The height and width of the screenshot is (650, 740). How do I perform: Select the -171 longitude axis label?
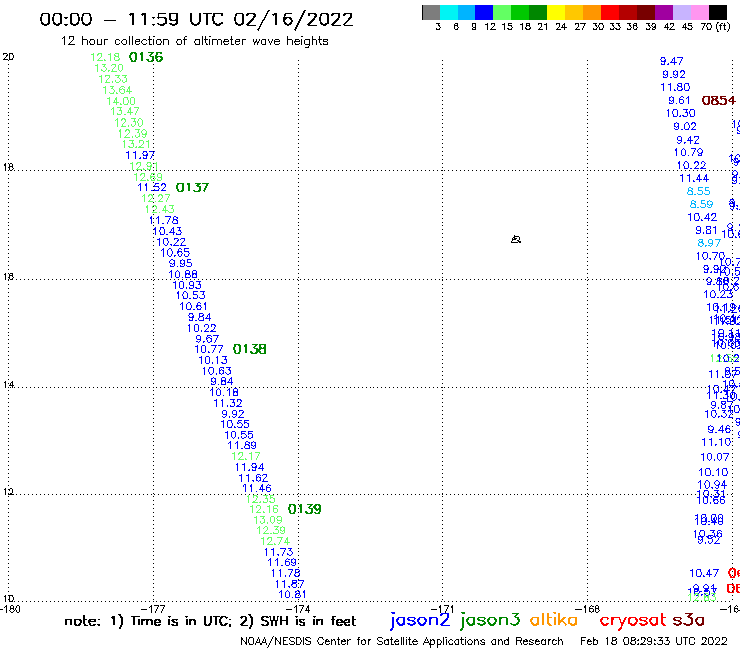tap(445, 609)
